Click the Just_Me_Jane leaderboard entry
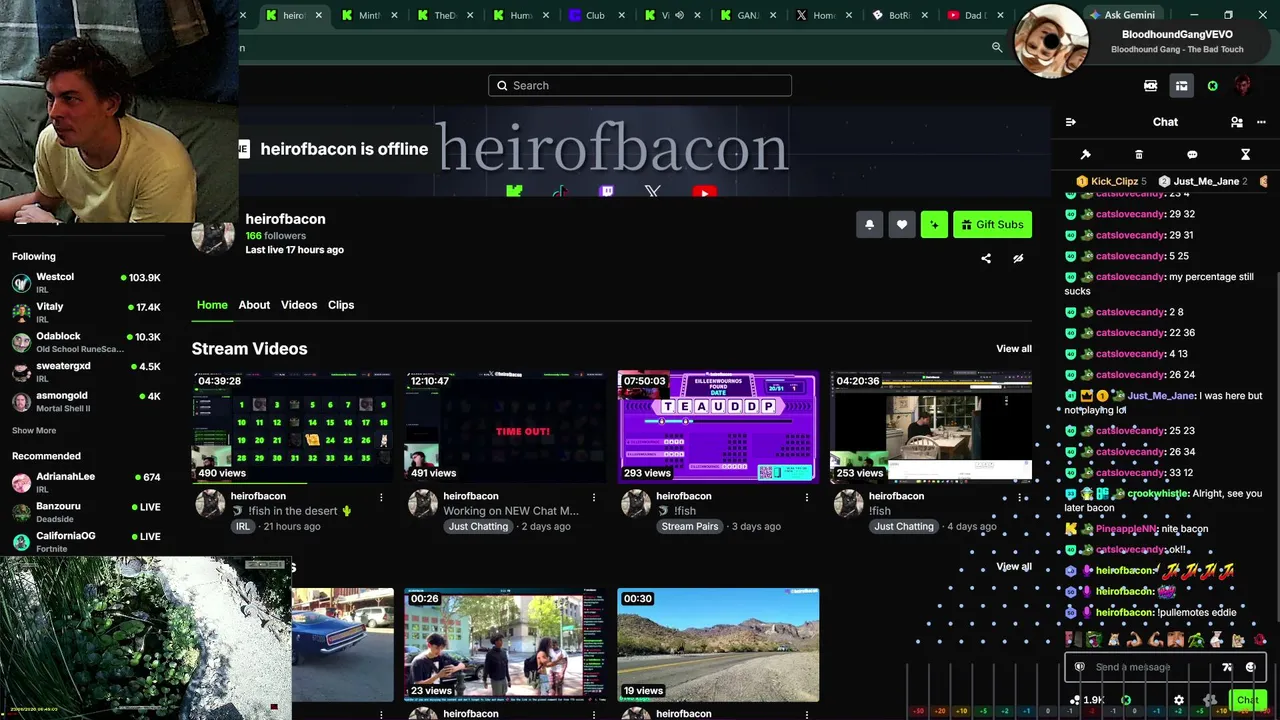This screenshot has width=1280, height=720. pos(1203,182)
